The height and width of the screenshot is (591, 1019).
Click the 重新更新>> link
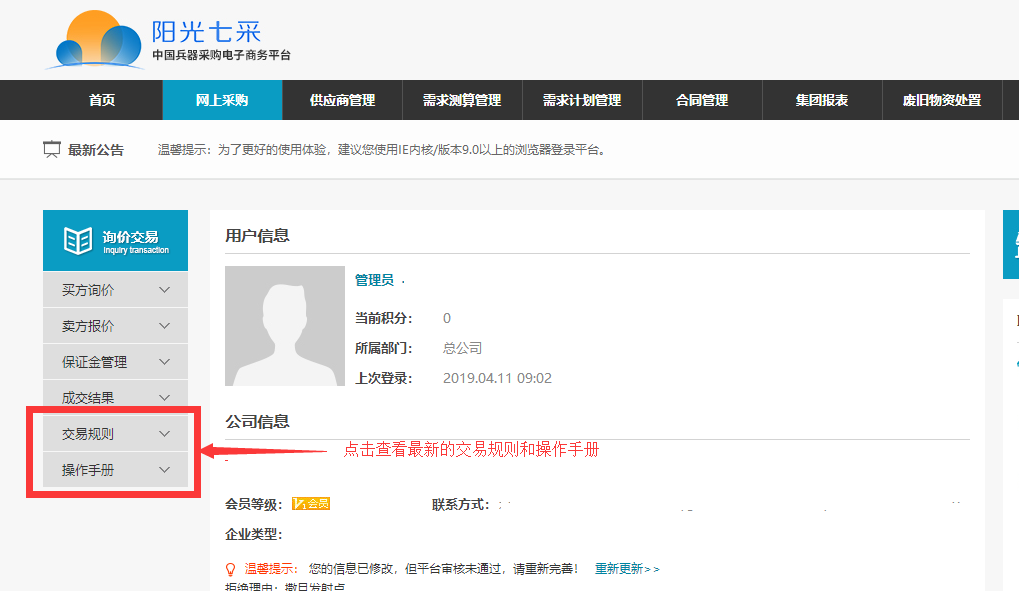(627, 569)
